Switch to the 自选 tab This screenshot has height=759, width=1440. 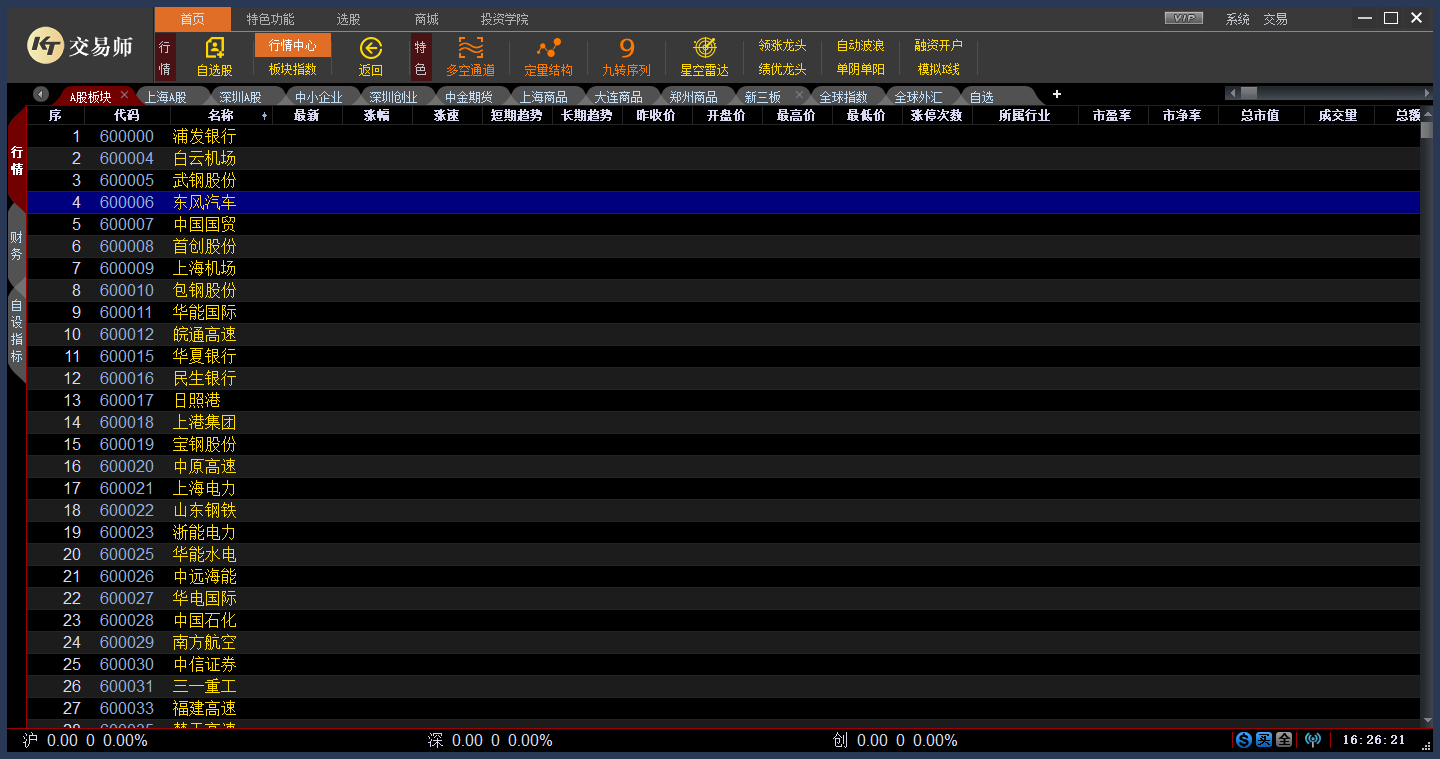pos(982,97)
